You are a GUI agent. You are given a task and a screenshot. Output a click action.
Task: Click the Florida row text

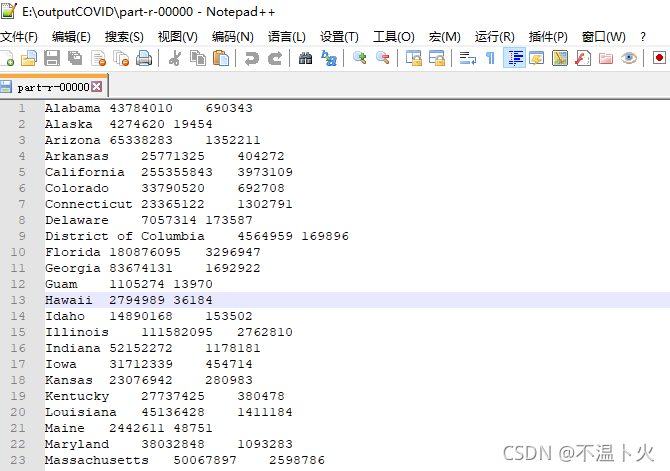click(153, 252)
